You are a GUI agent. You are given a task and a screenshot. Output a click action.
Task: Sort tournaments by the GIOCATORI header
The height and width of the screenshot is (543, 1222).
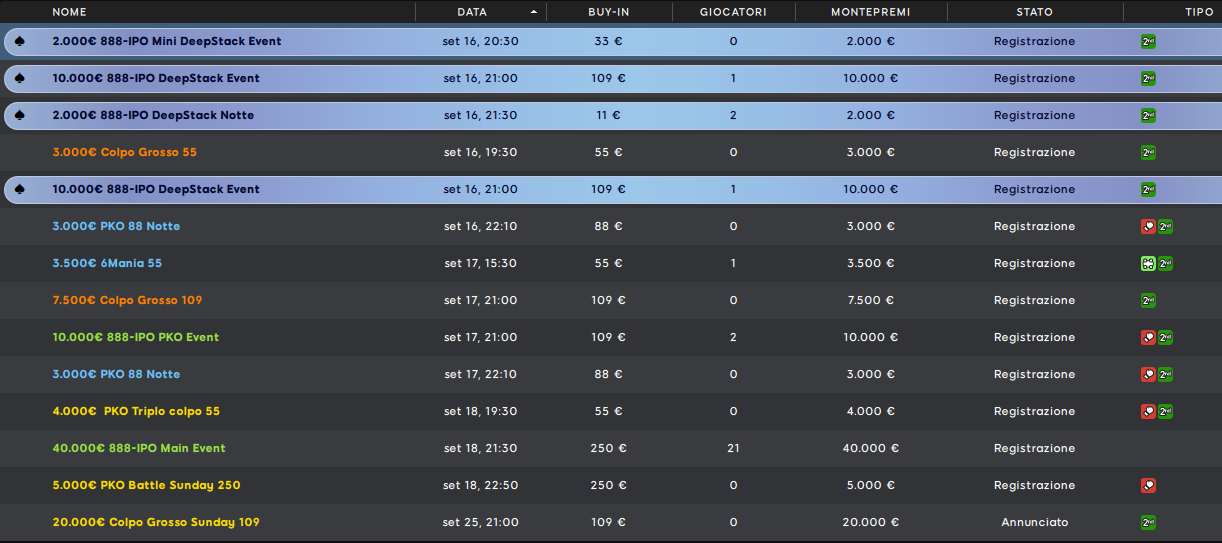tap(733, 12)
